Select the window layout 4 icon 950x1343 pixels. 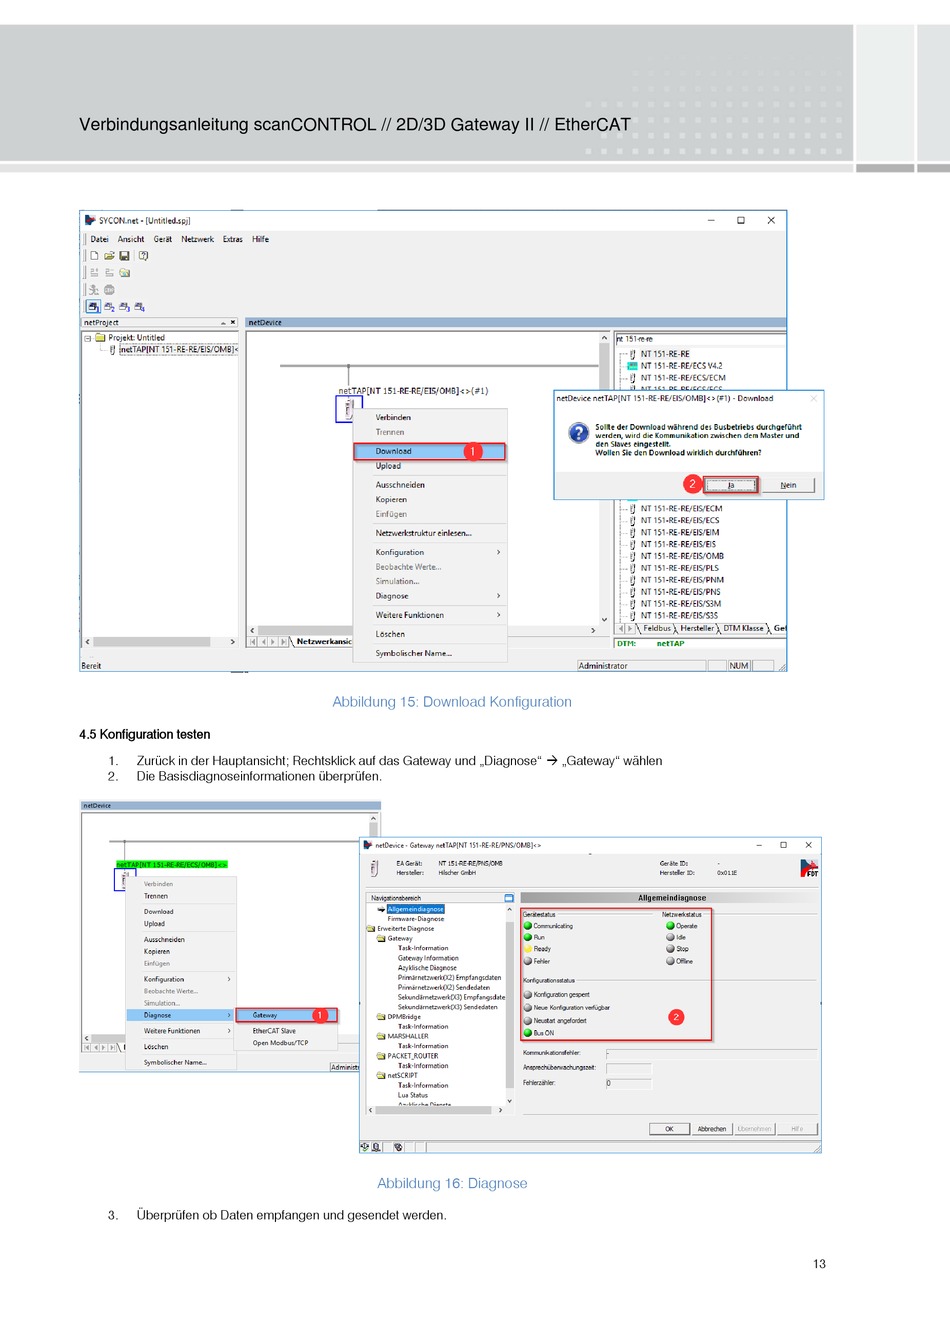point(139,307)
